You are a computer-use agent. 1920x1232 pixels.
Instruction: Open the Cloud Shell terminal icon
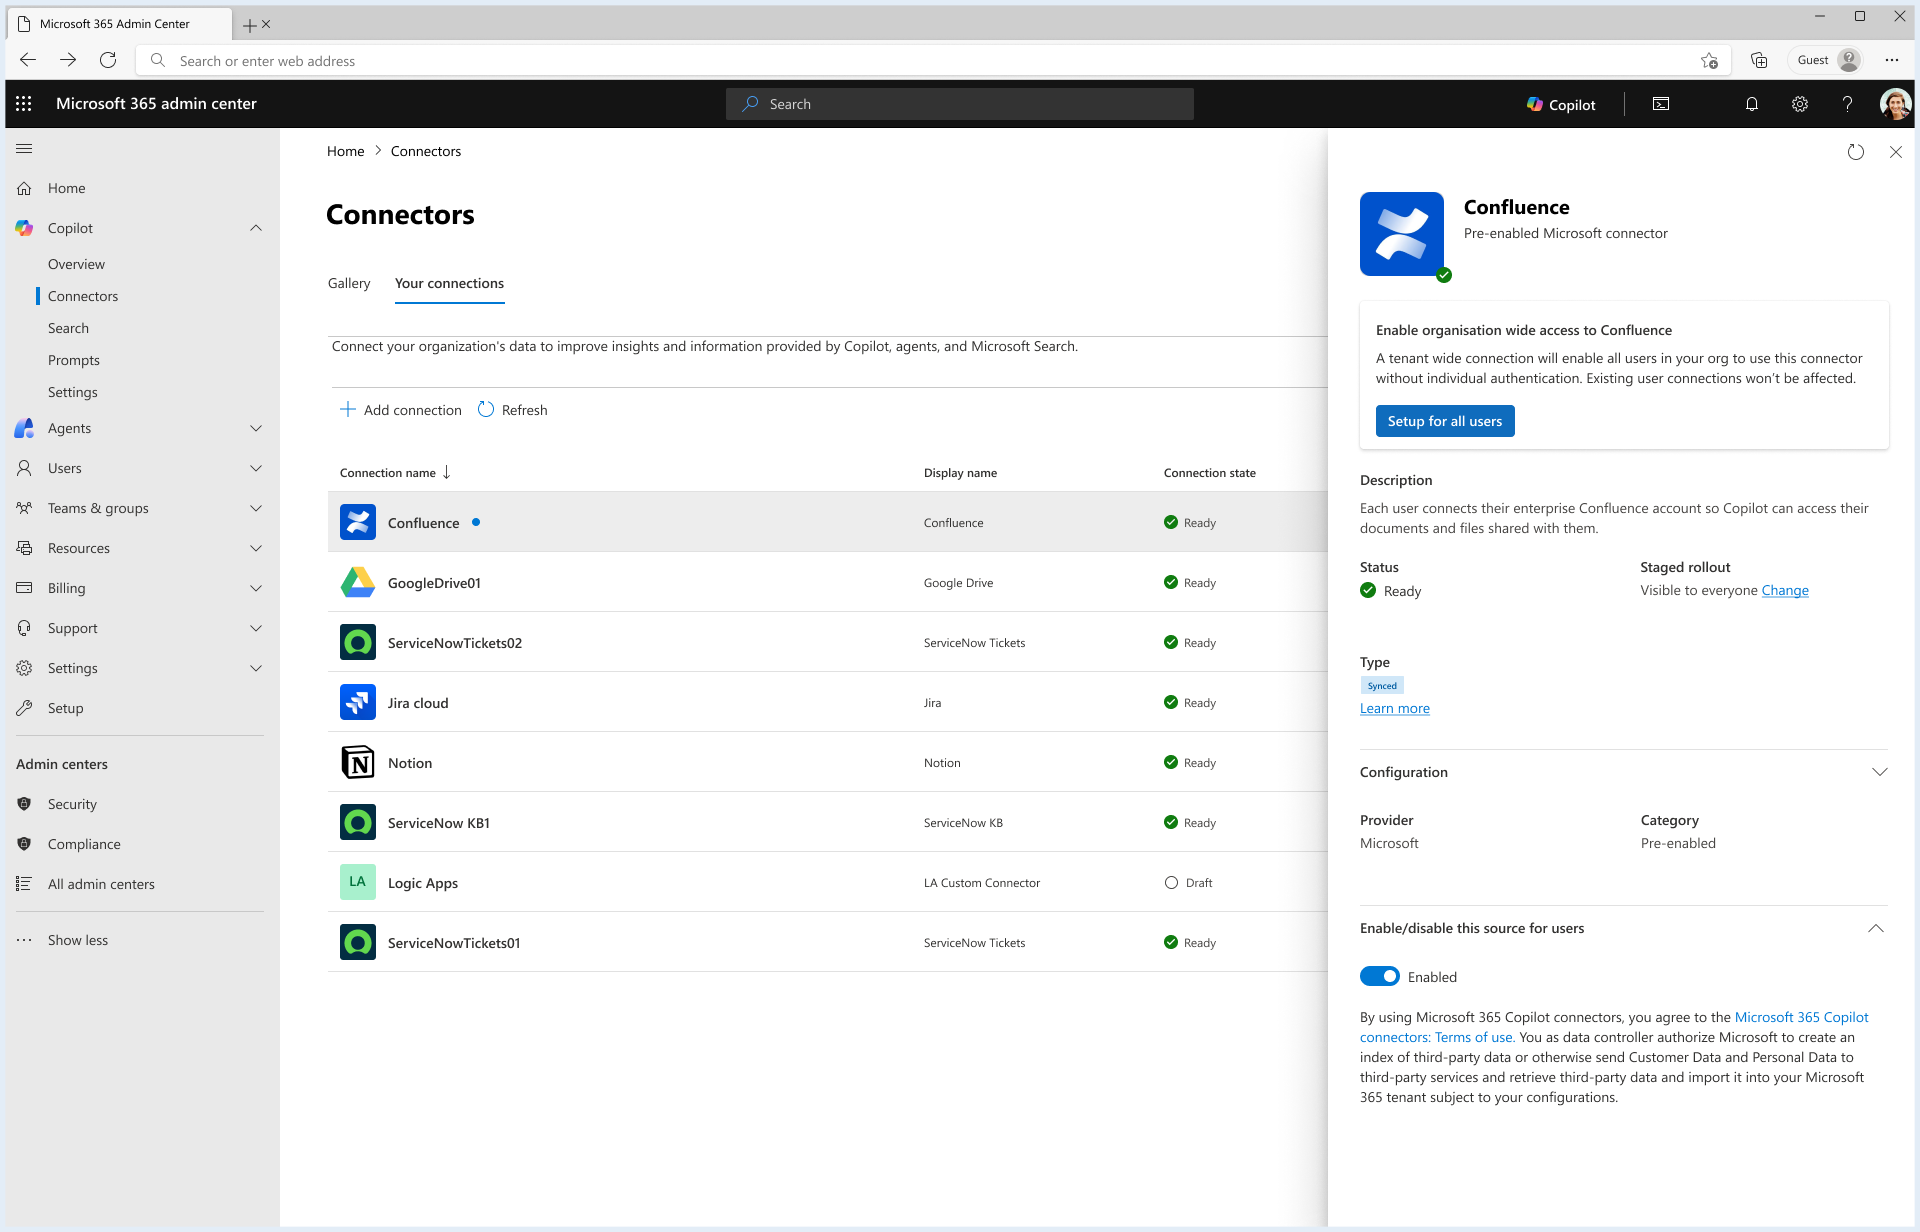click(1661, 104)
